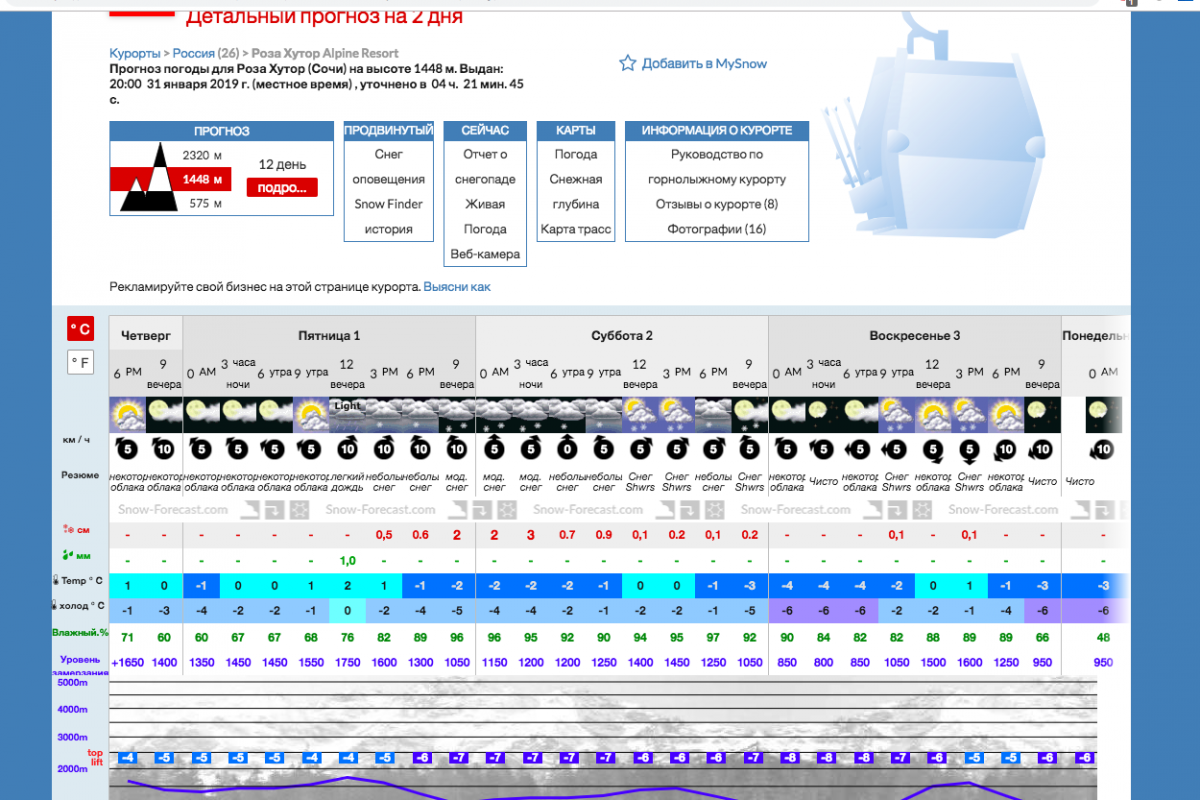The height and width of the screenshot is (800, 1200).
Task: Open Снежная глубина link
Action: tap(576, 191)
